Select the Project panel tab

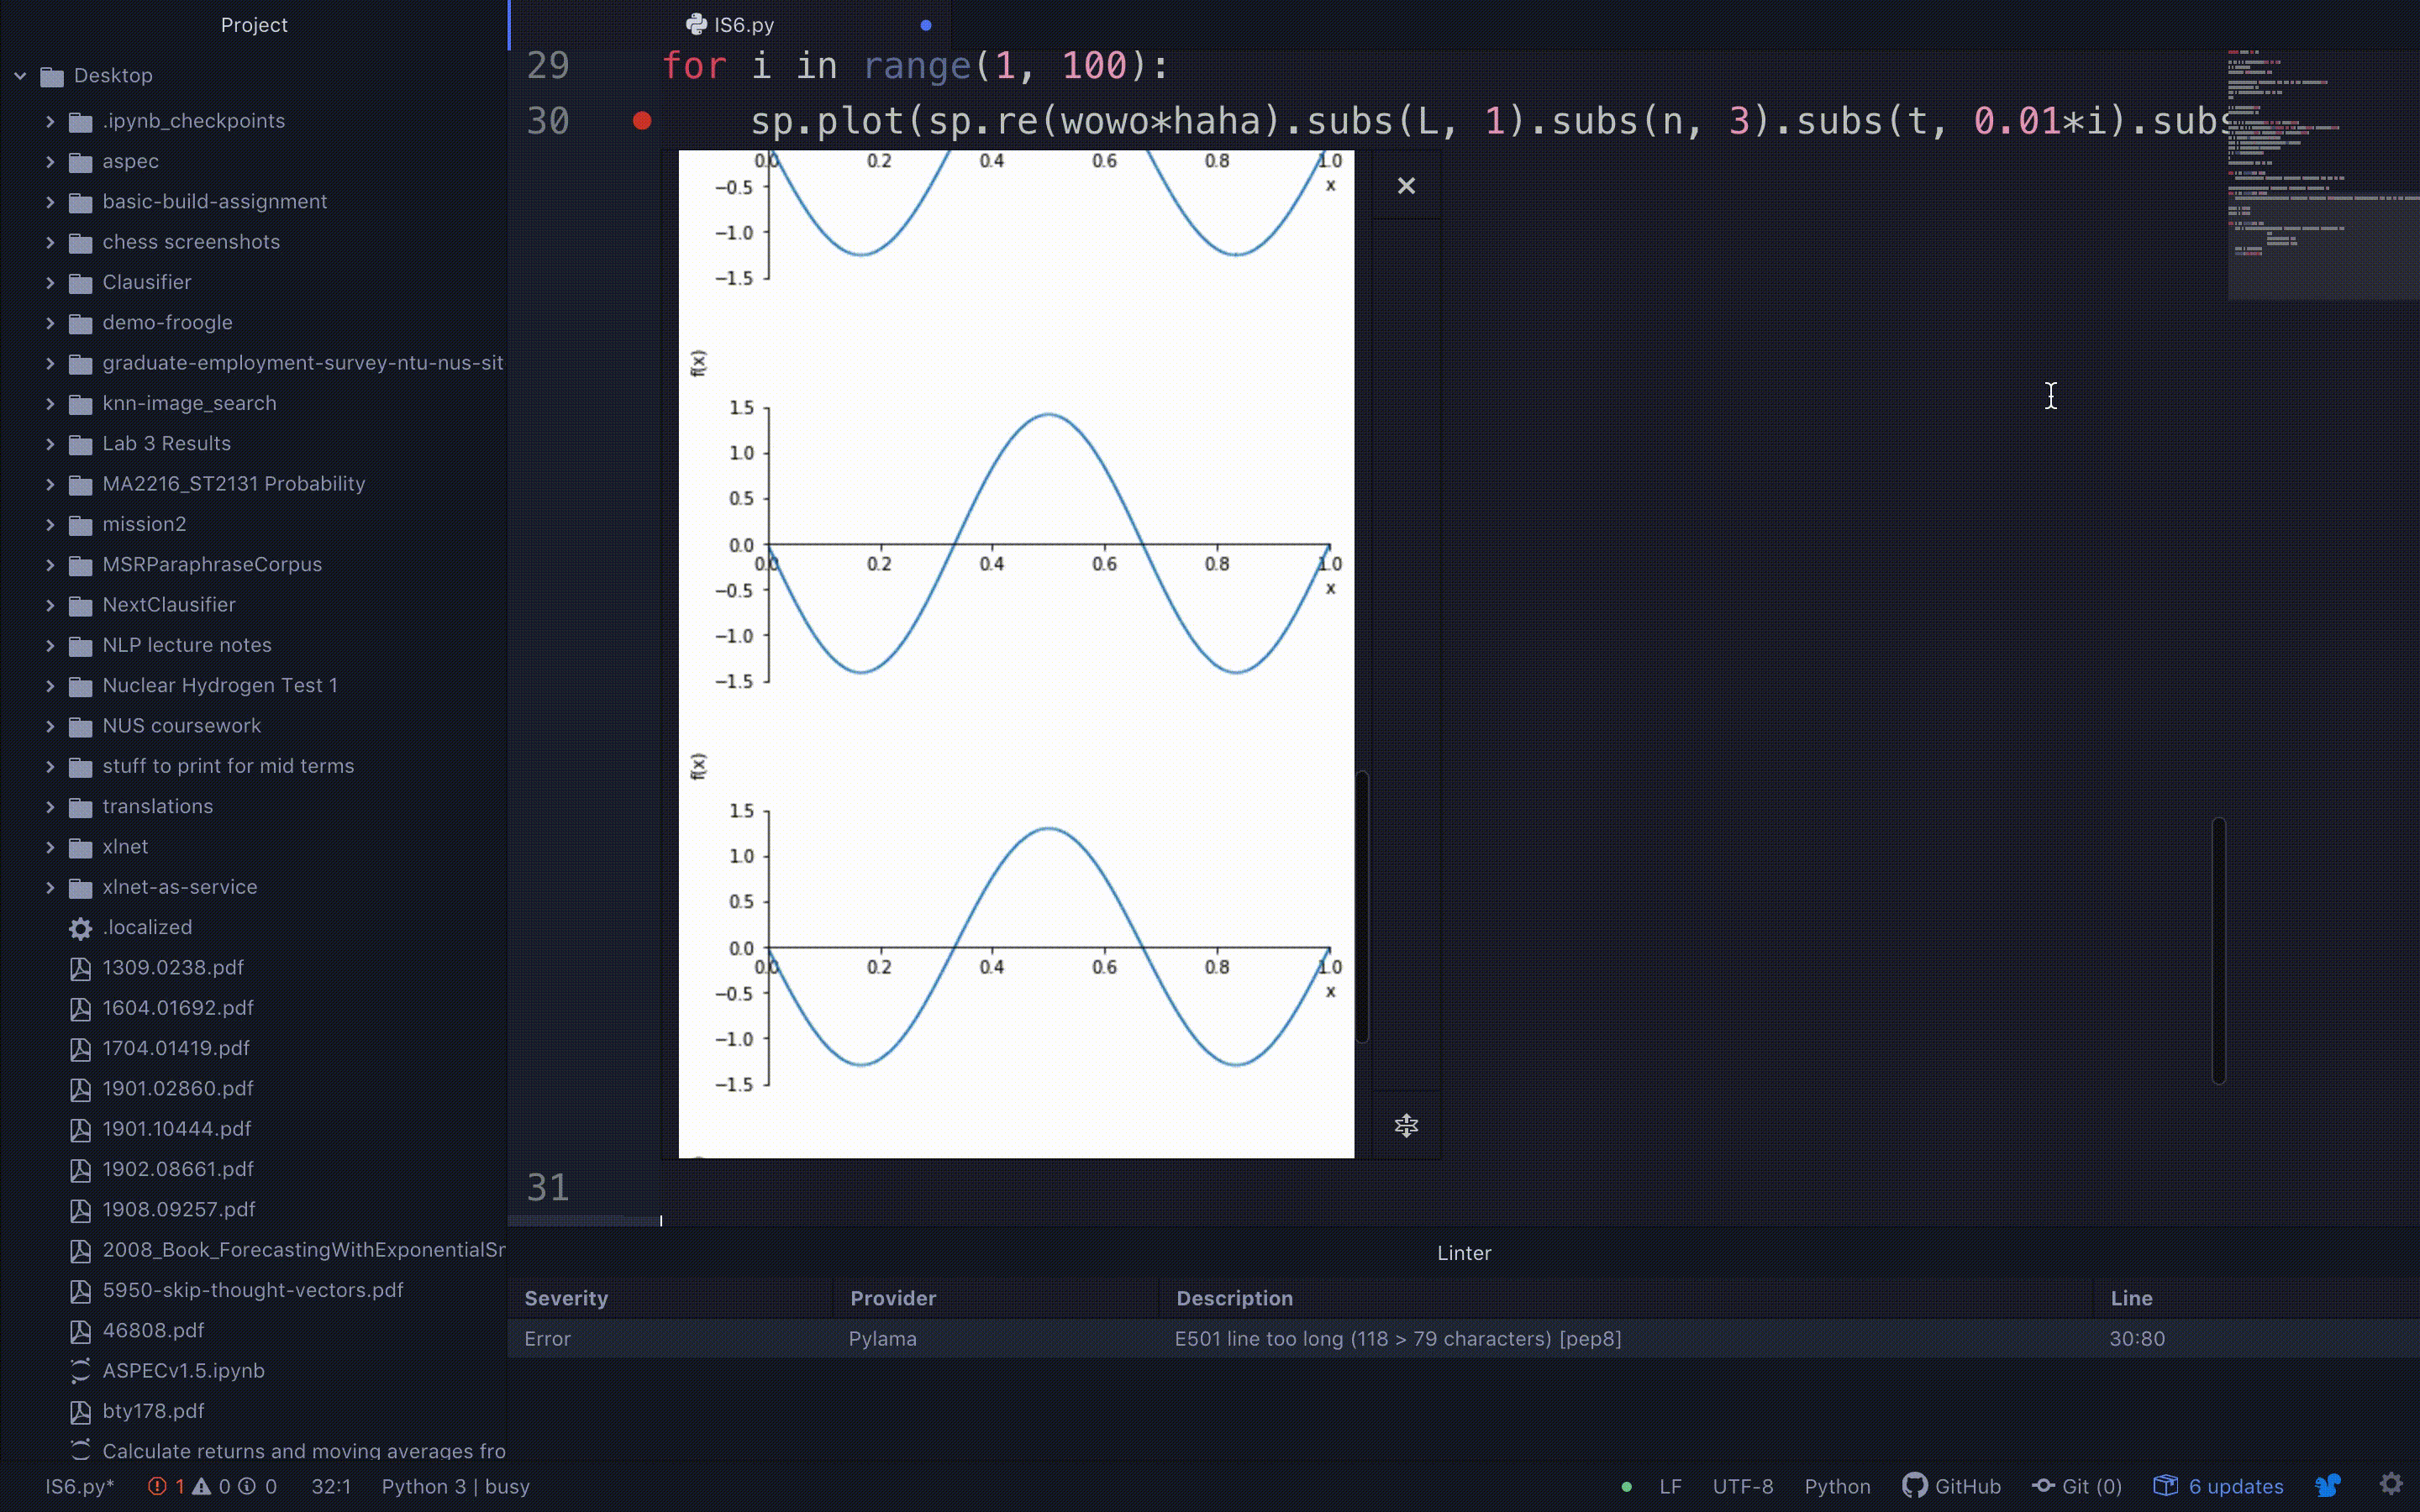[254, 25]
